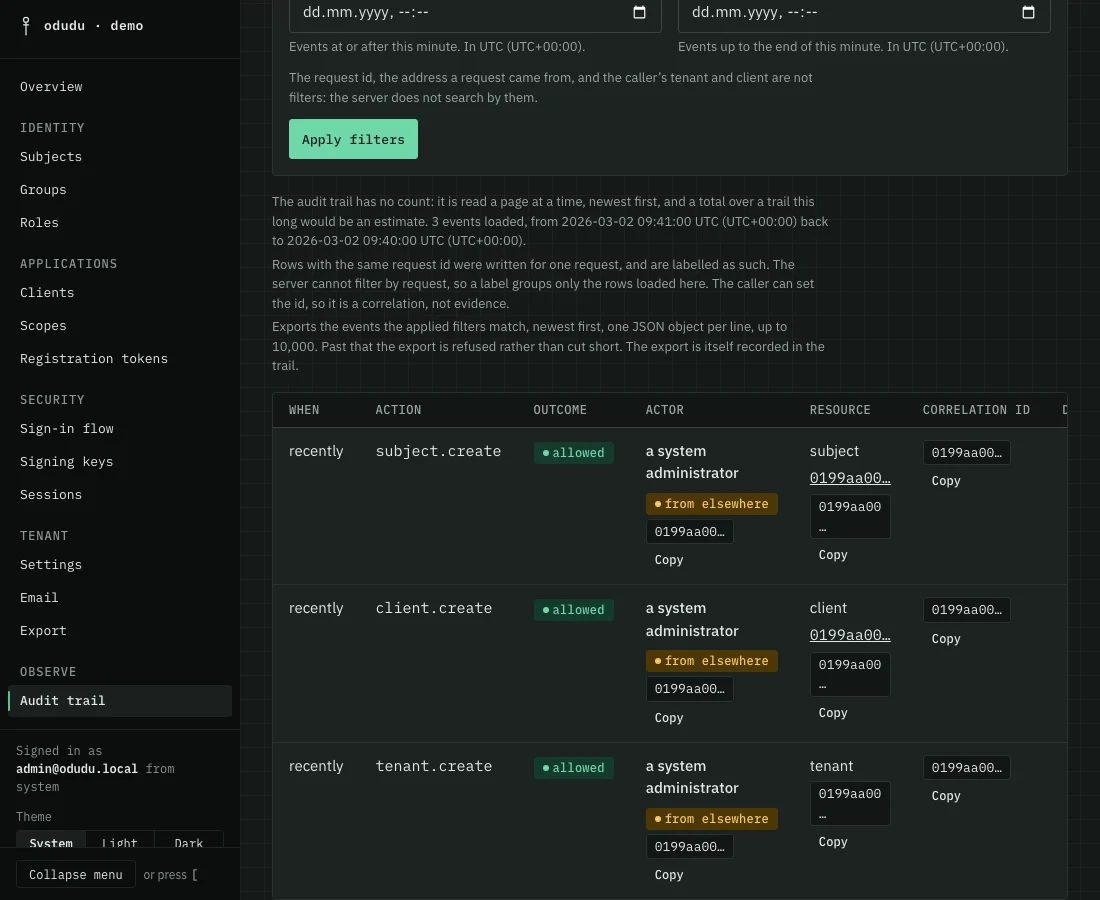This screenshot has width=1100, height=900.
Task: View Sessions in the sidebar
Action: pos(120,495)
